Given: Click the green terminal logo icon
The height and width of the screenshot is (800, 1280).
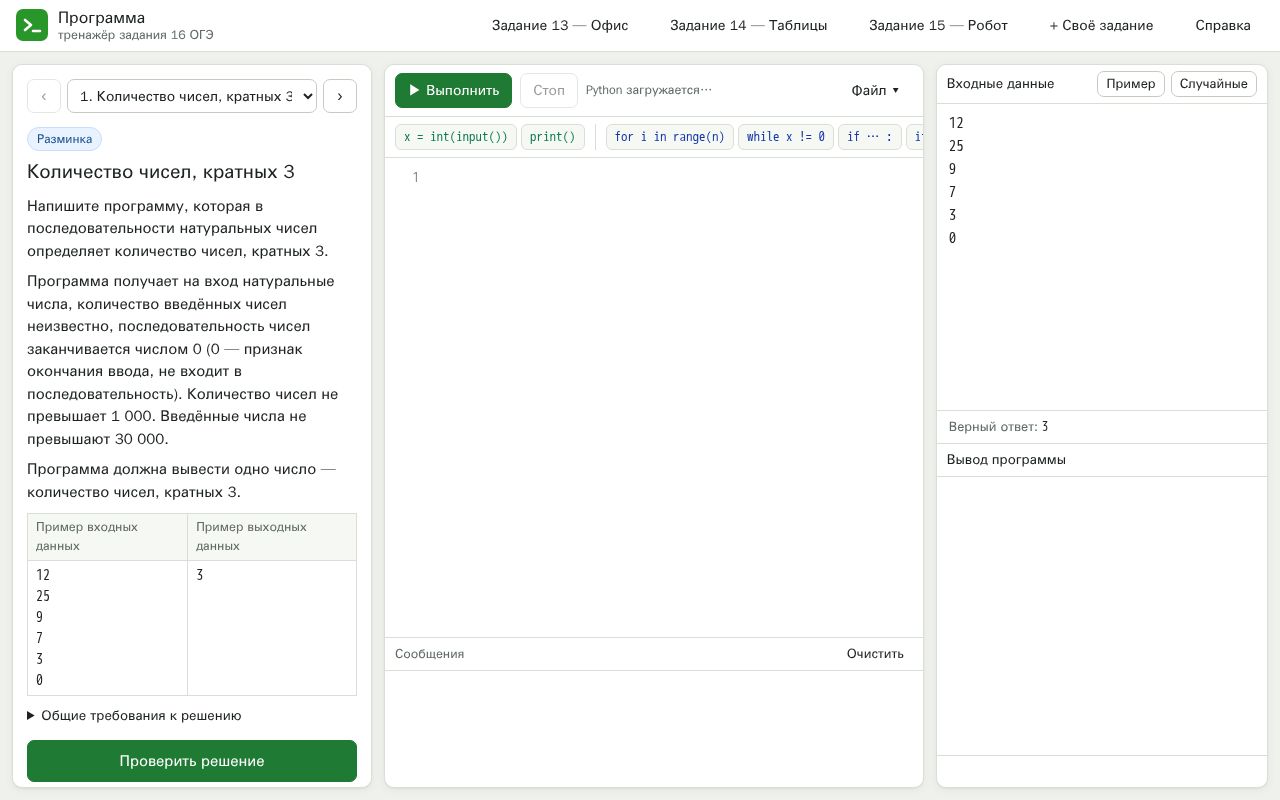Looking at the screenshot, I should click(32, 25).
